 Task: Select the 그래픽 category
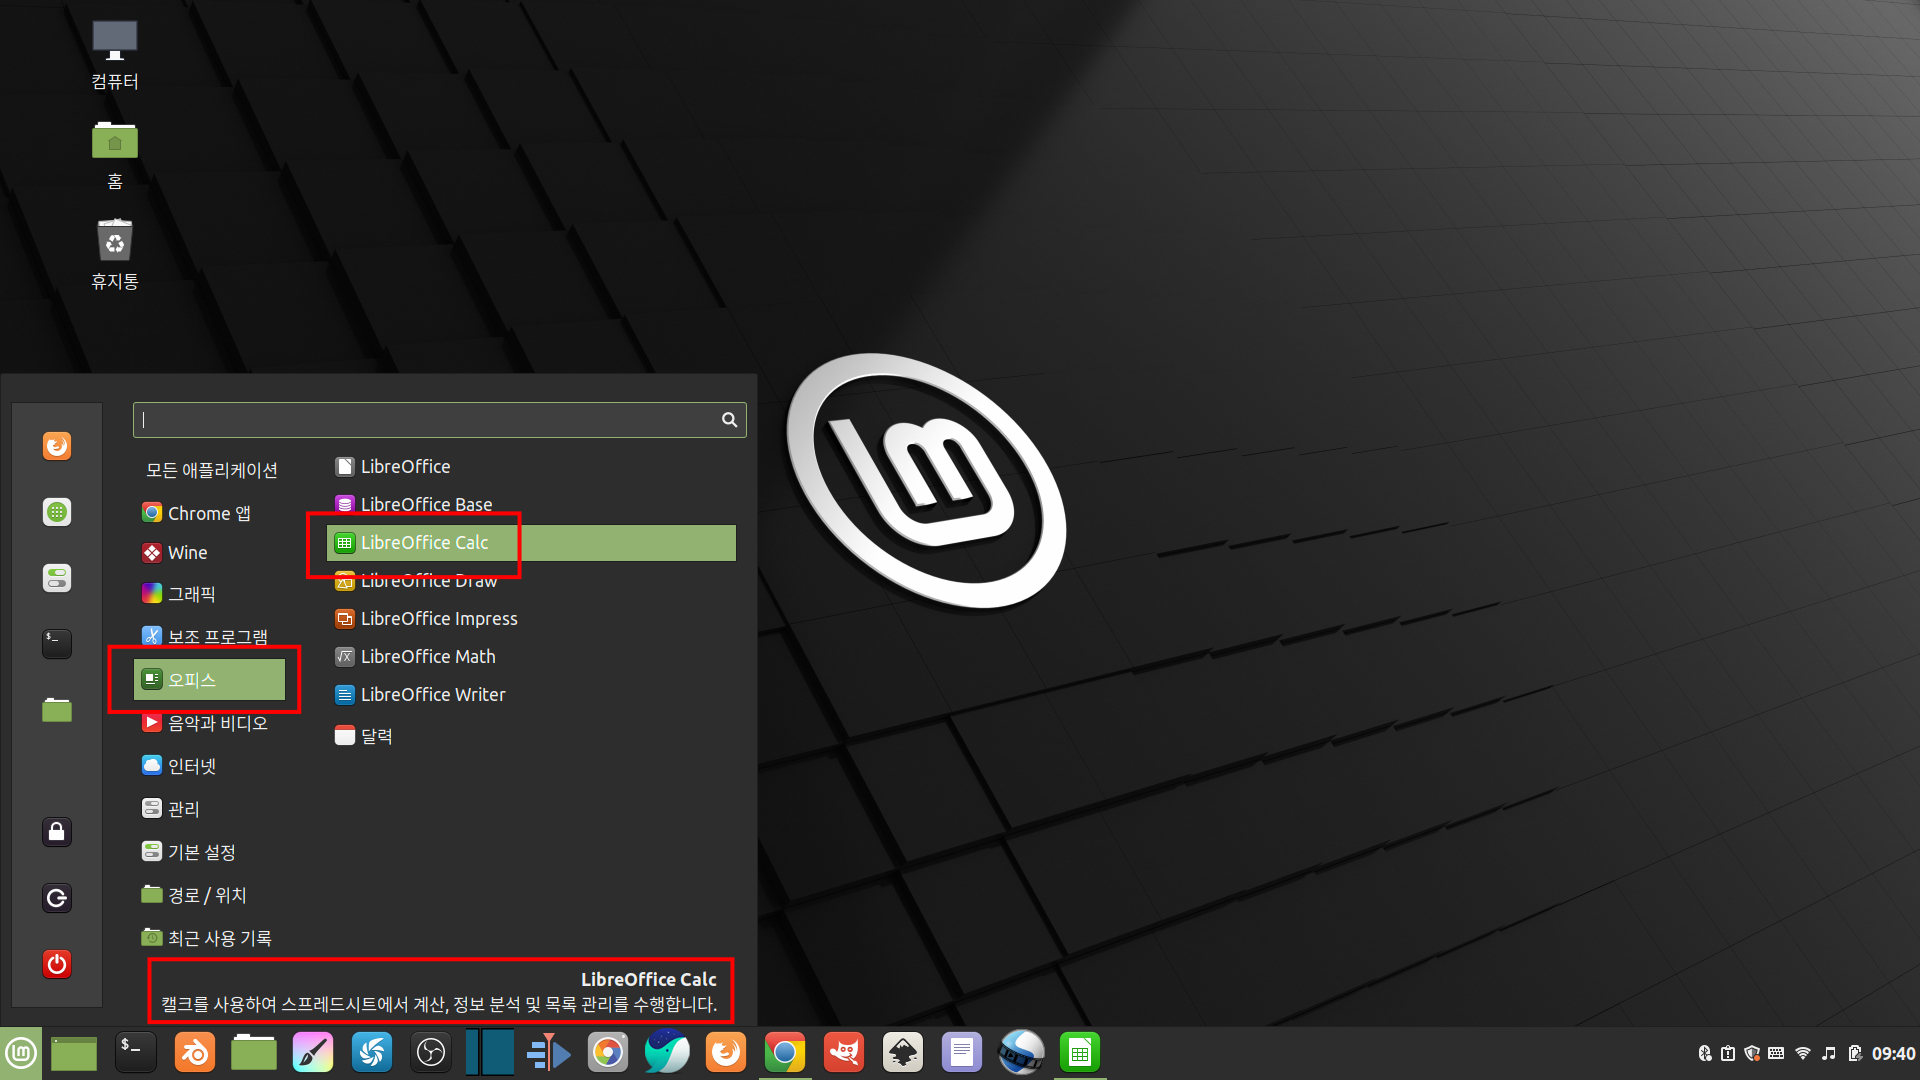pyautogui.click(x=210, y=594)
